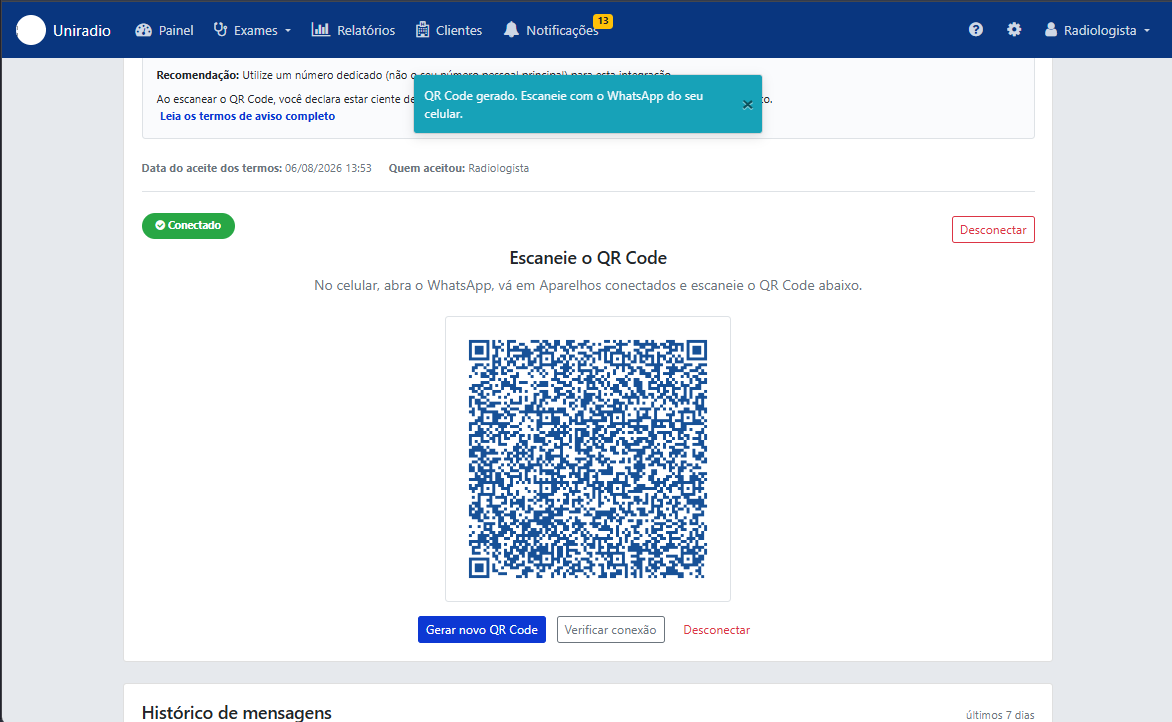The height and width of the screenshot is (722, 1172).
Task: Click the Exames stethoscope icon
Action: 220,29
